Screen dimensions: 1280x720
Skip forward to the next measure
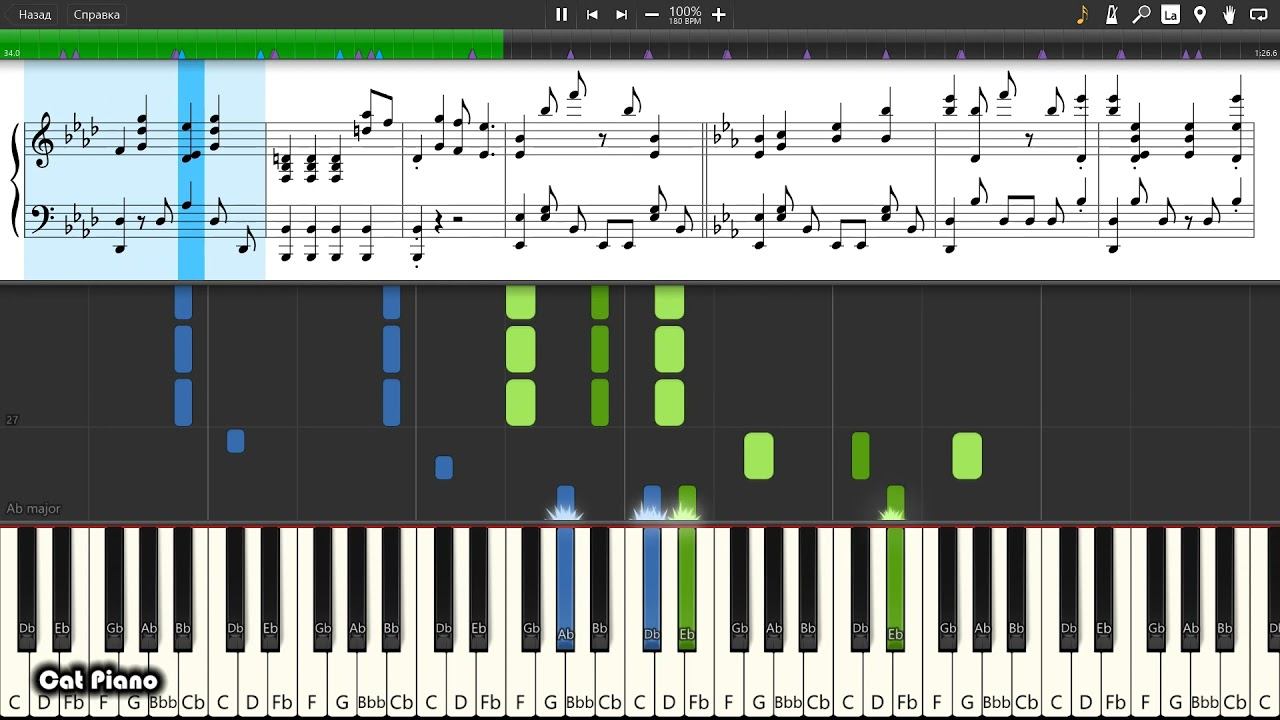pos(622,14)
